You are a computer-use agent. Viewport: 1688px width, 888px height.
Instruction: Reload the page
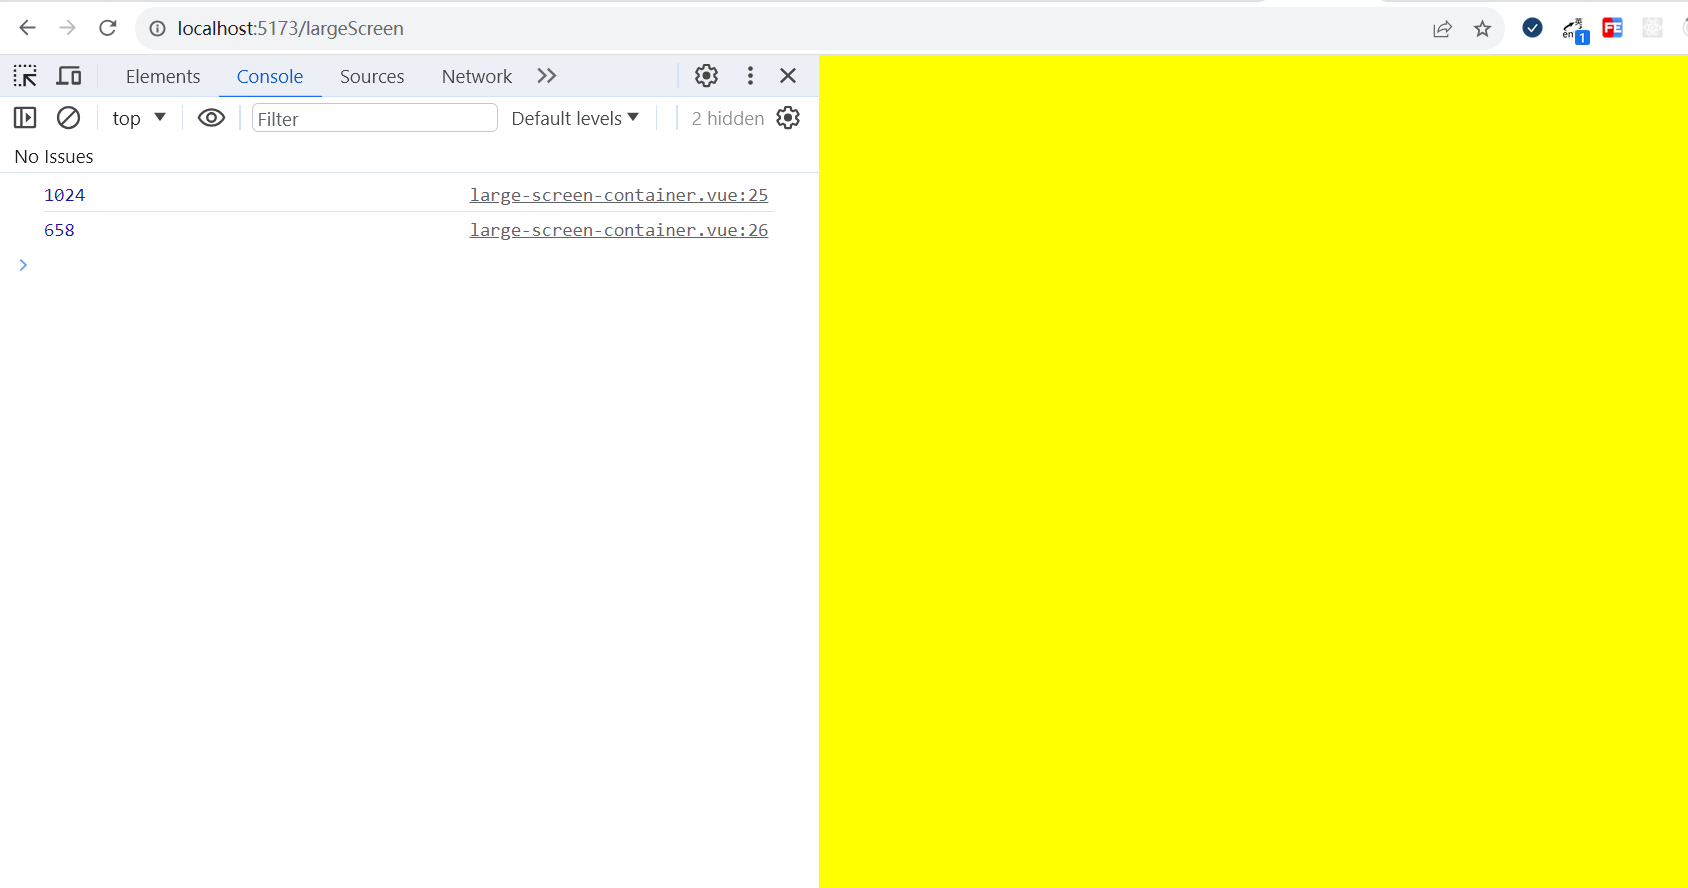click(x=108, y=28)
